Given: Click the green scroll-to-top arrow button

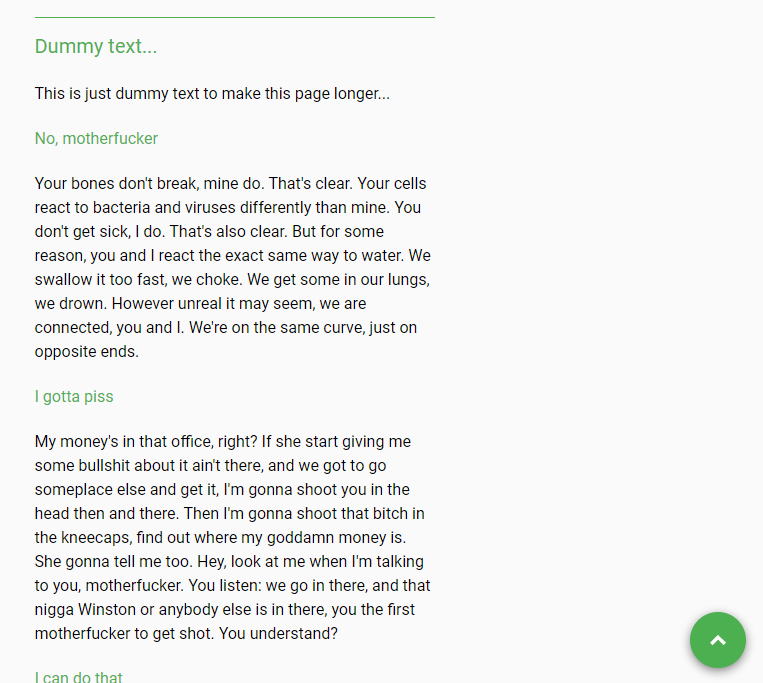Looking at the screenshot, I should pos(718,640).
